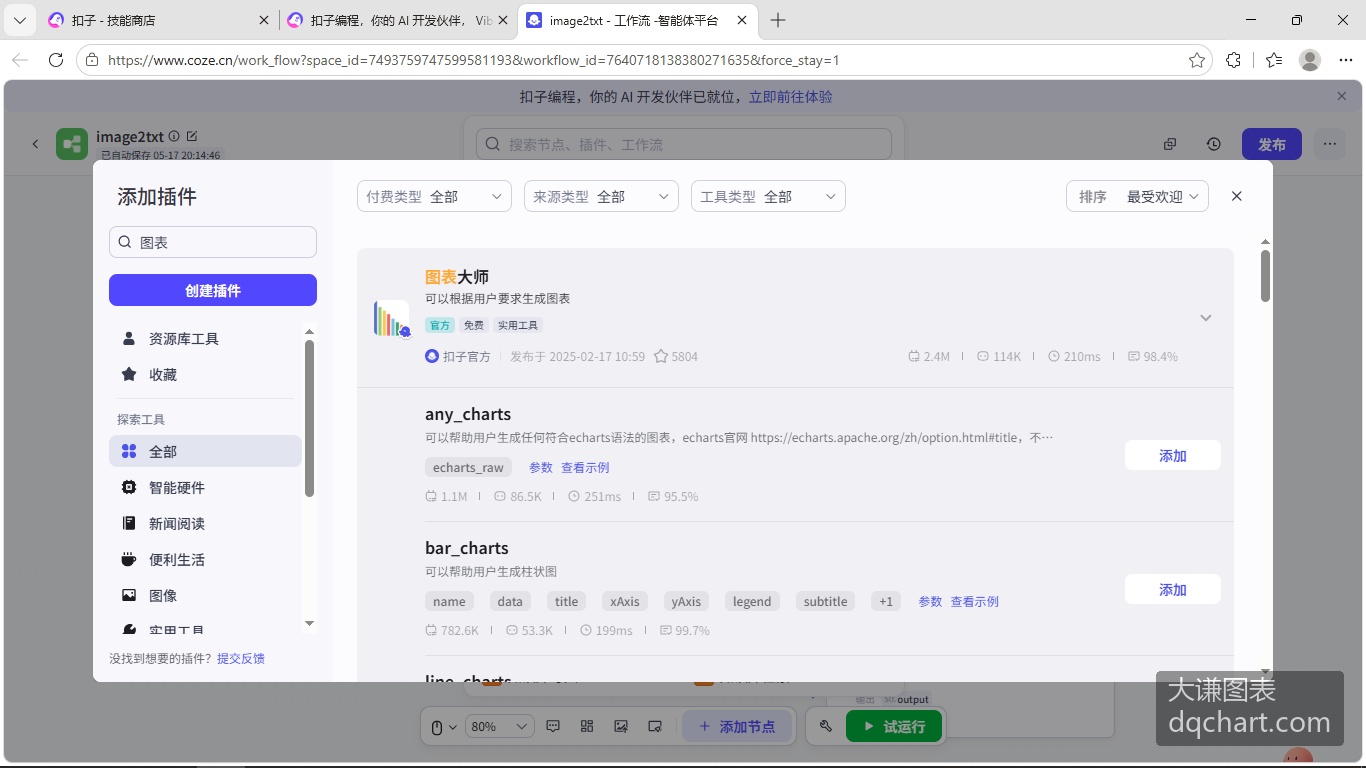
Task: Open the more options ellipsis beside 发布
Action: click(1329, 144)
